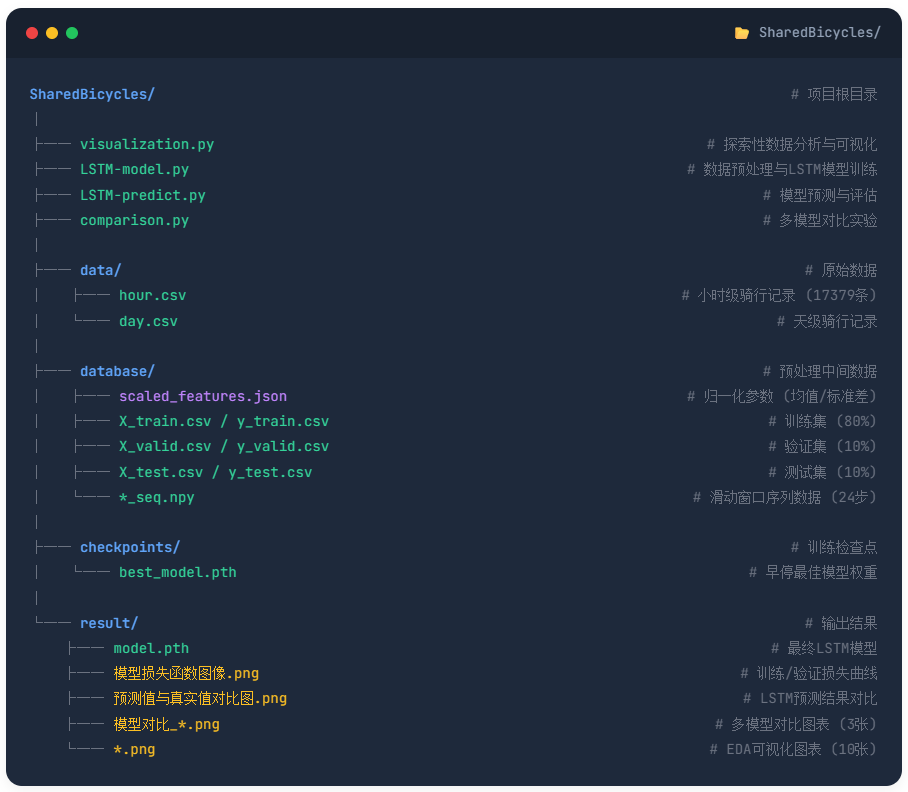Open LSTM-model.py in the tree

(x=134, y=170)
